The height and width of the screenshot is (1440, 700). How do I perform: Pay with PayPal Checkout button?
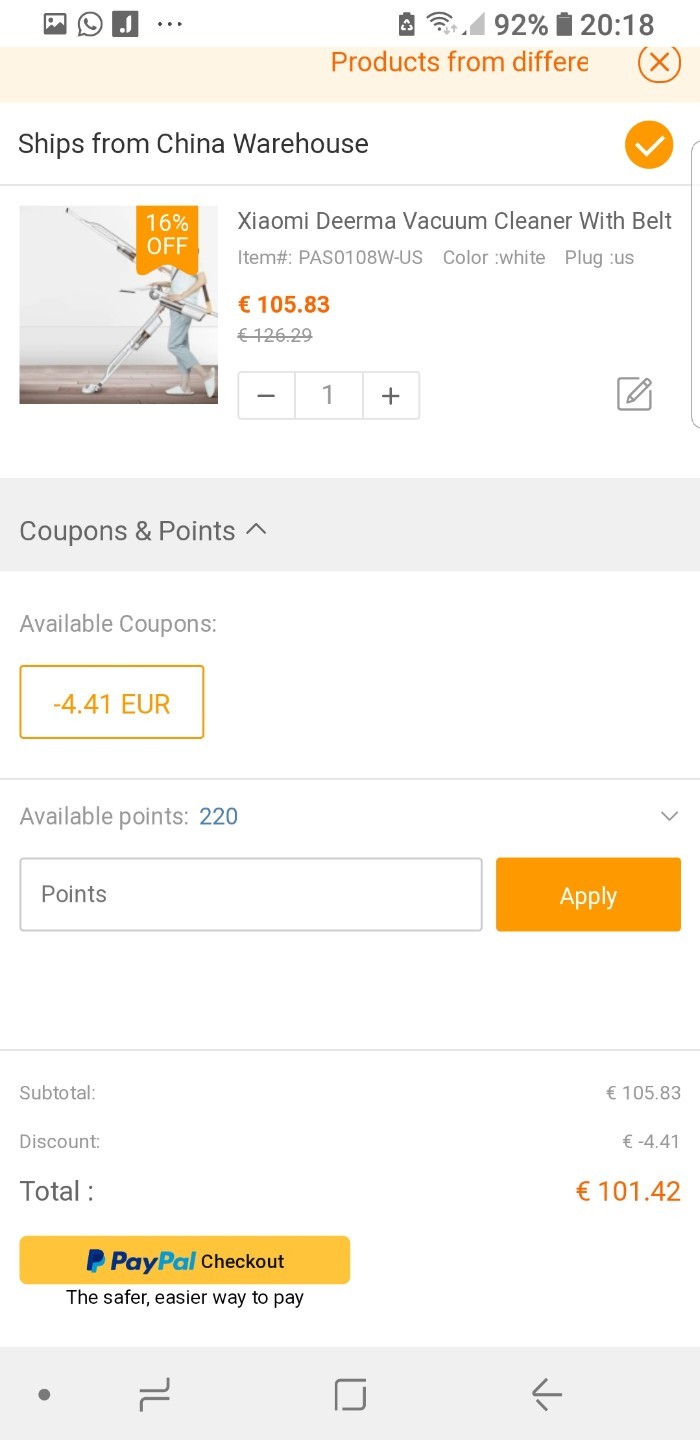click(x=185, y=1260)
